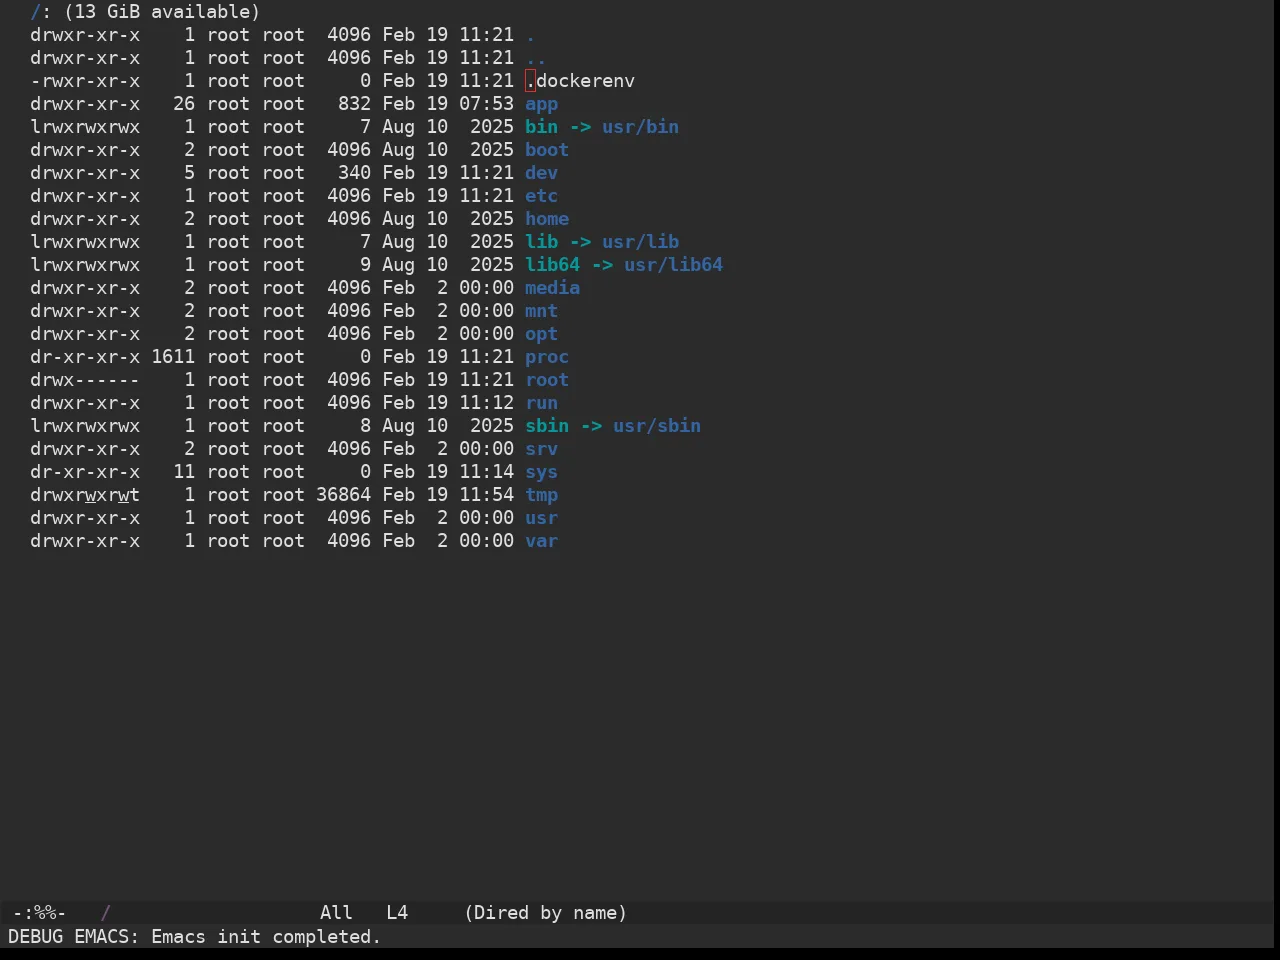Click the mode line buffer name '/'
1280x960 pixels.
tap(106, 913)
